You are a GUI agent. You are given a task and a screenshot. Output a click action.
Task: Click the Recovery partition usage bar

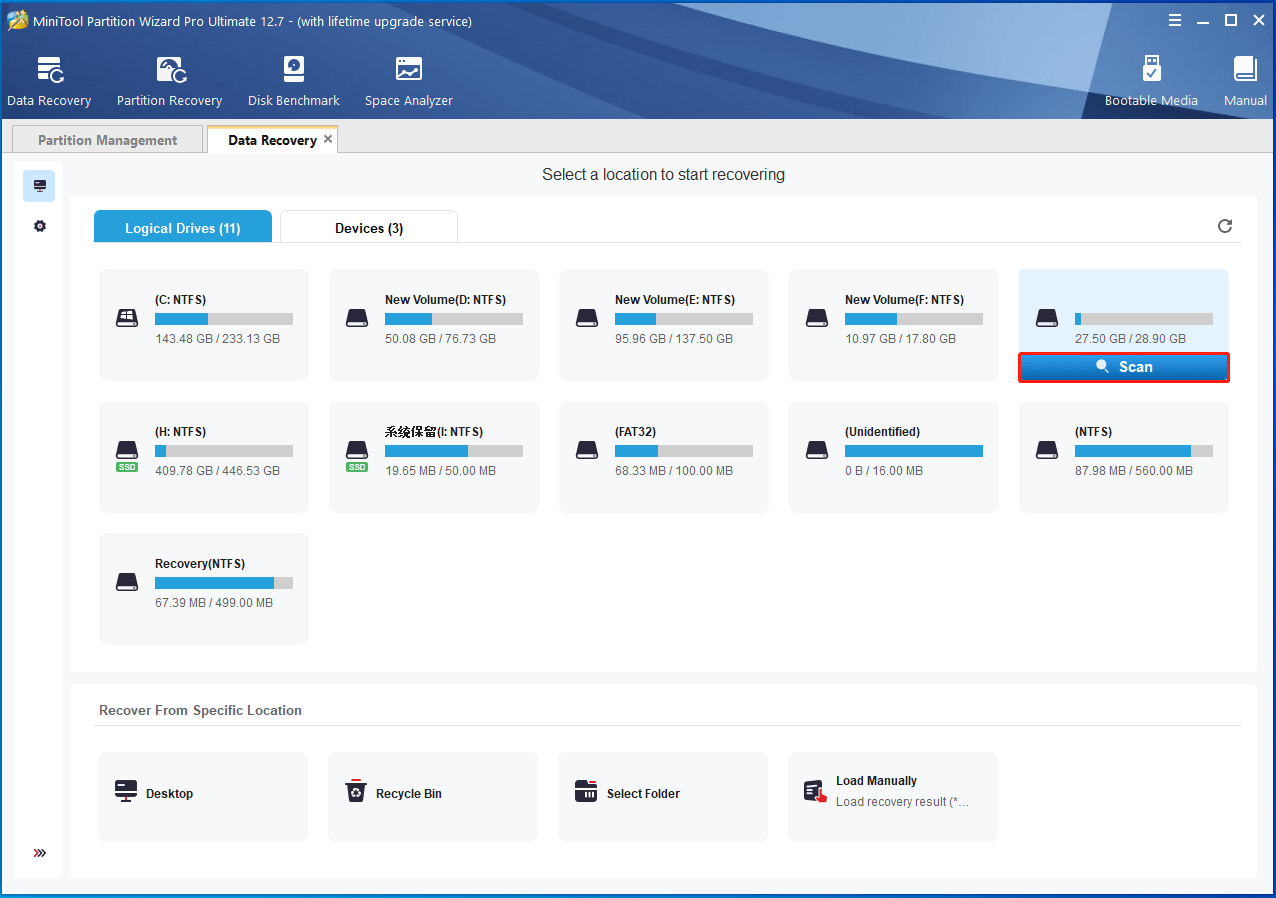pyautogui.click(x=224, y=583)
